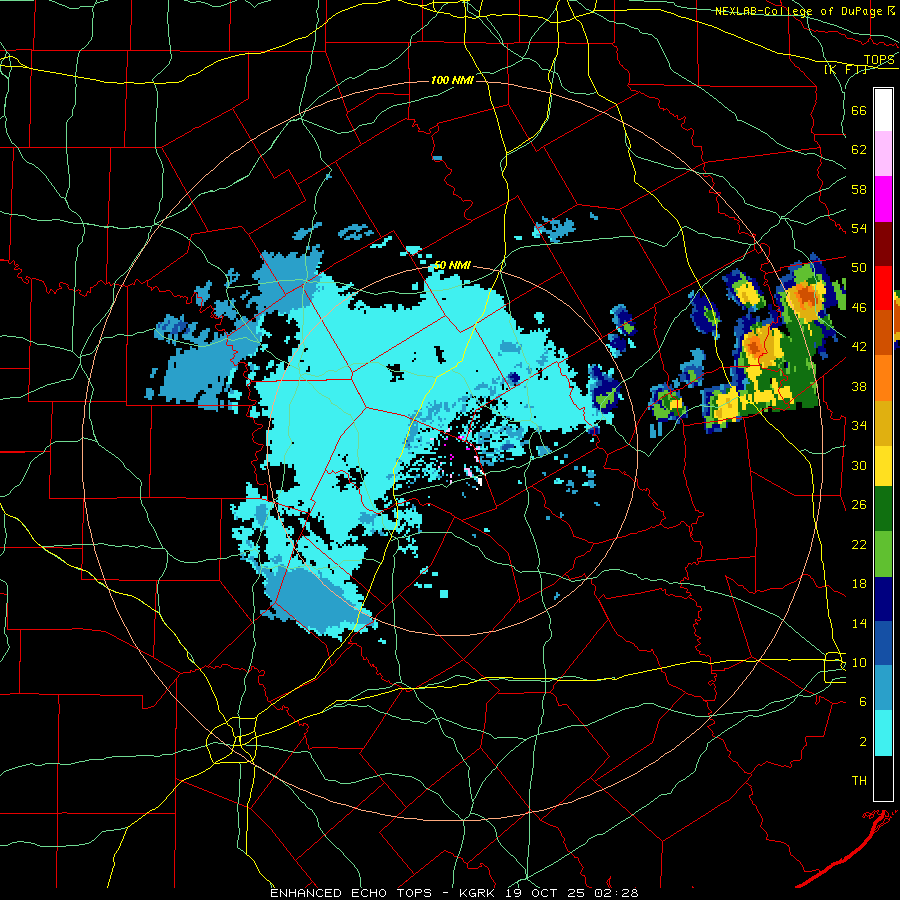Click the legend value '22'
Screen dimensions: 900x900
[859, 544]
